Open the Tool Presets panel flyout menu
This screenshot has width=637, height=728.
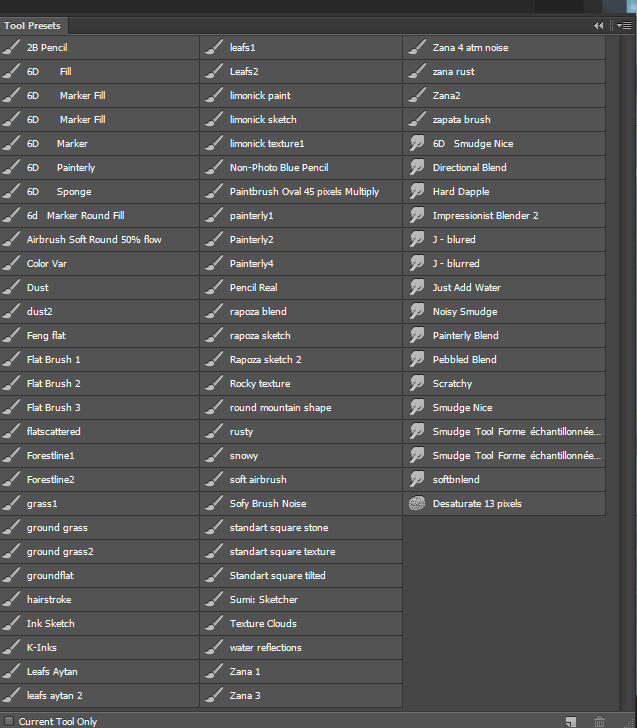click(624, 26)
